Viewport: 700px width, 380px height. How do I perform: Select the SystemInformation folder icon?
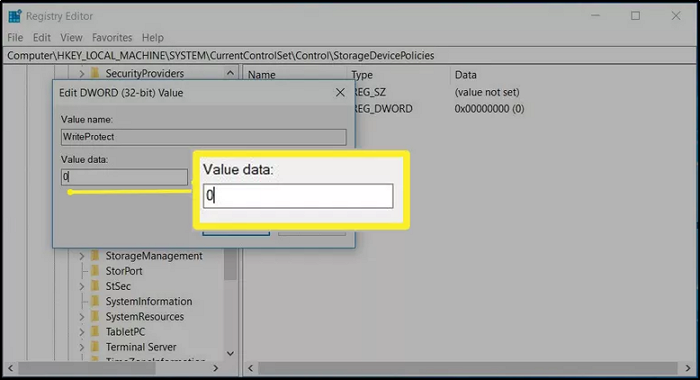(x=95, y=301)
